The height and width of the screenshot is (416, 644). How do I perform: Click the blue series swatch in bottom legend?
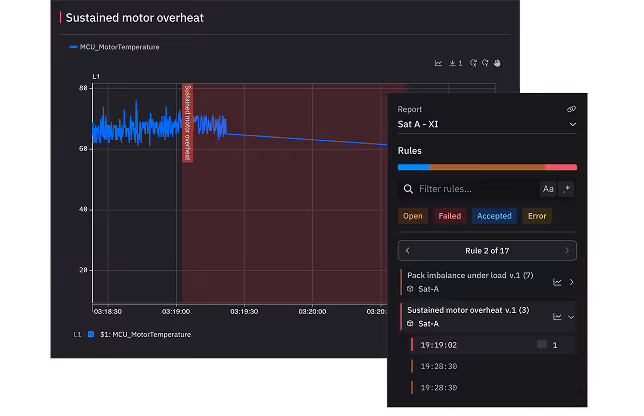coord(91,334)
